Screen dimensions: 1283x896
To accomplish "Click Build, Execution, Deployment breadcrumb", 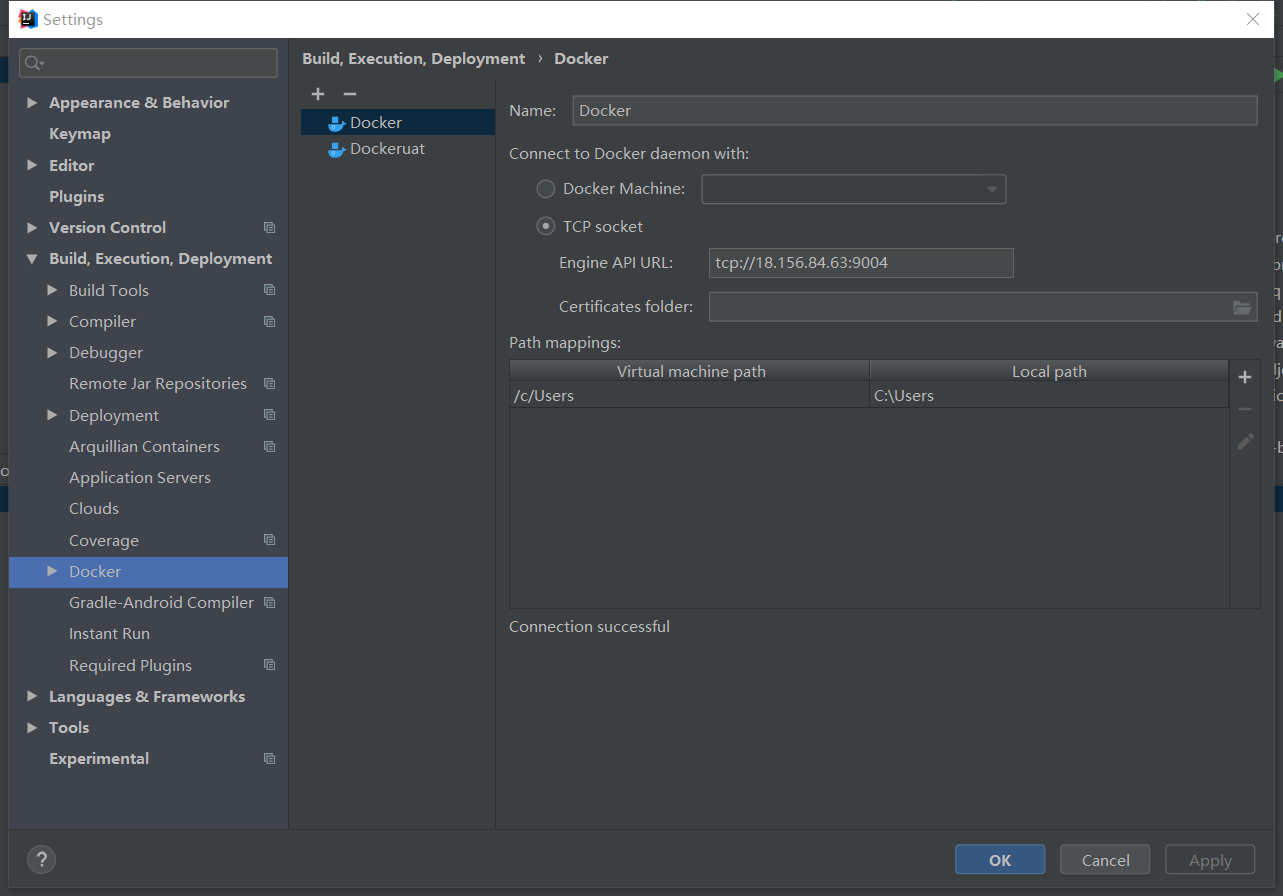I will pos(414,59).
